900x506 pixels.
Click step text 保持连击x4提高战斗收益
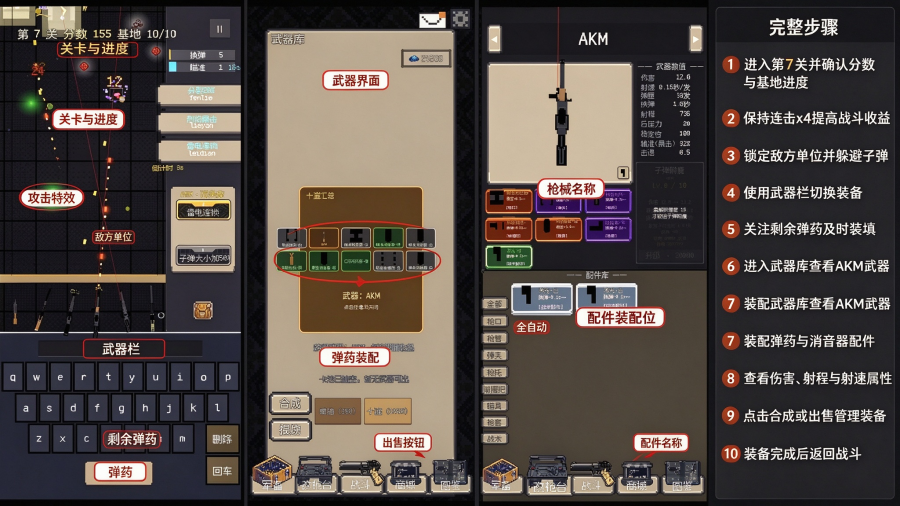(x=816, y=118)
